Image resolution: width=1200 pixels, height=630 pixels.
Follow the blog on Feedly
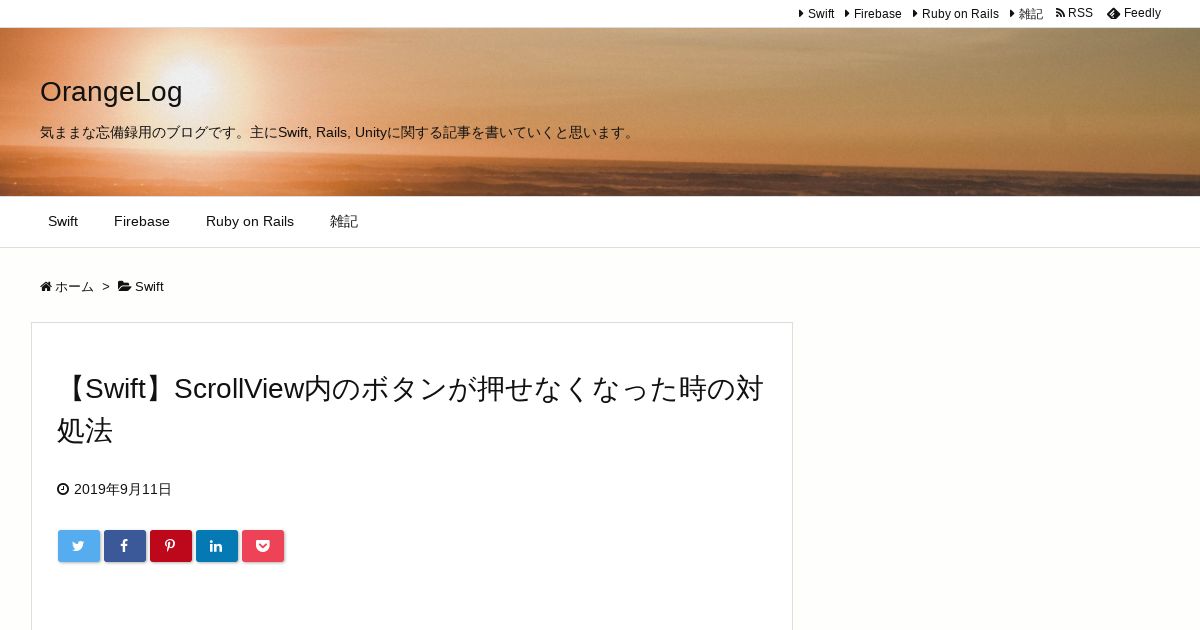(1134, 13)
